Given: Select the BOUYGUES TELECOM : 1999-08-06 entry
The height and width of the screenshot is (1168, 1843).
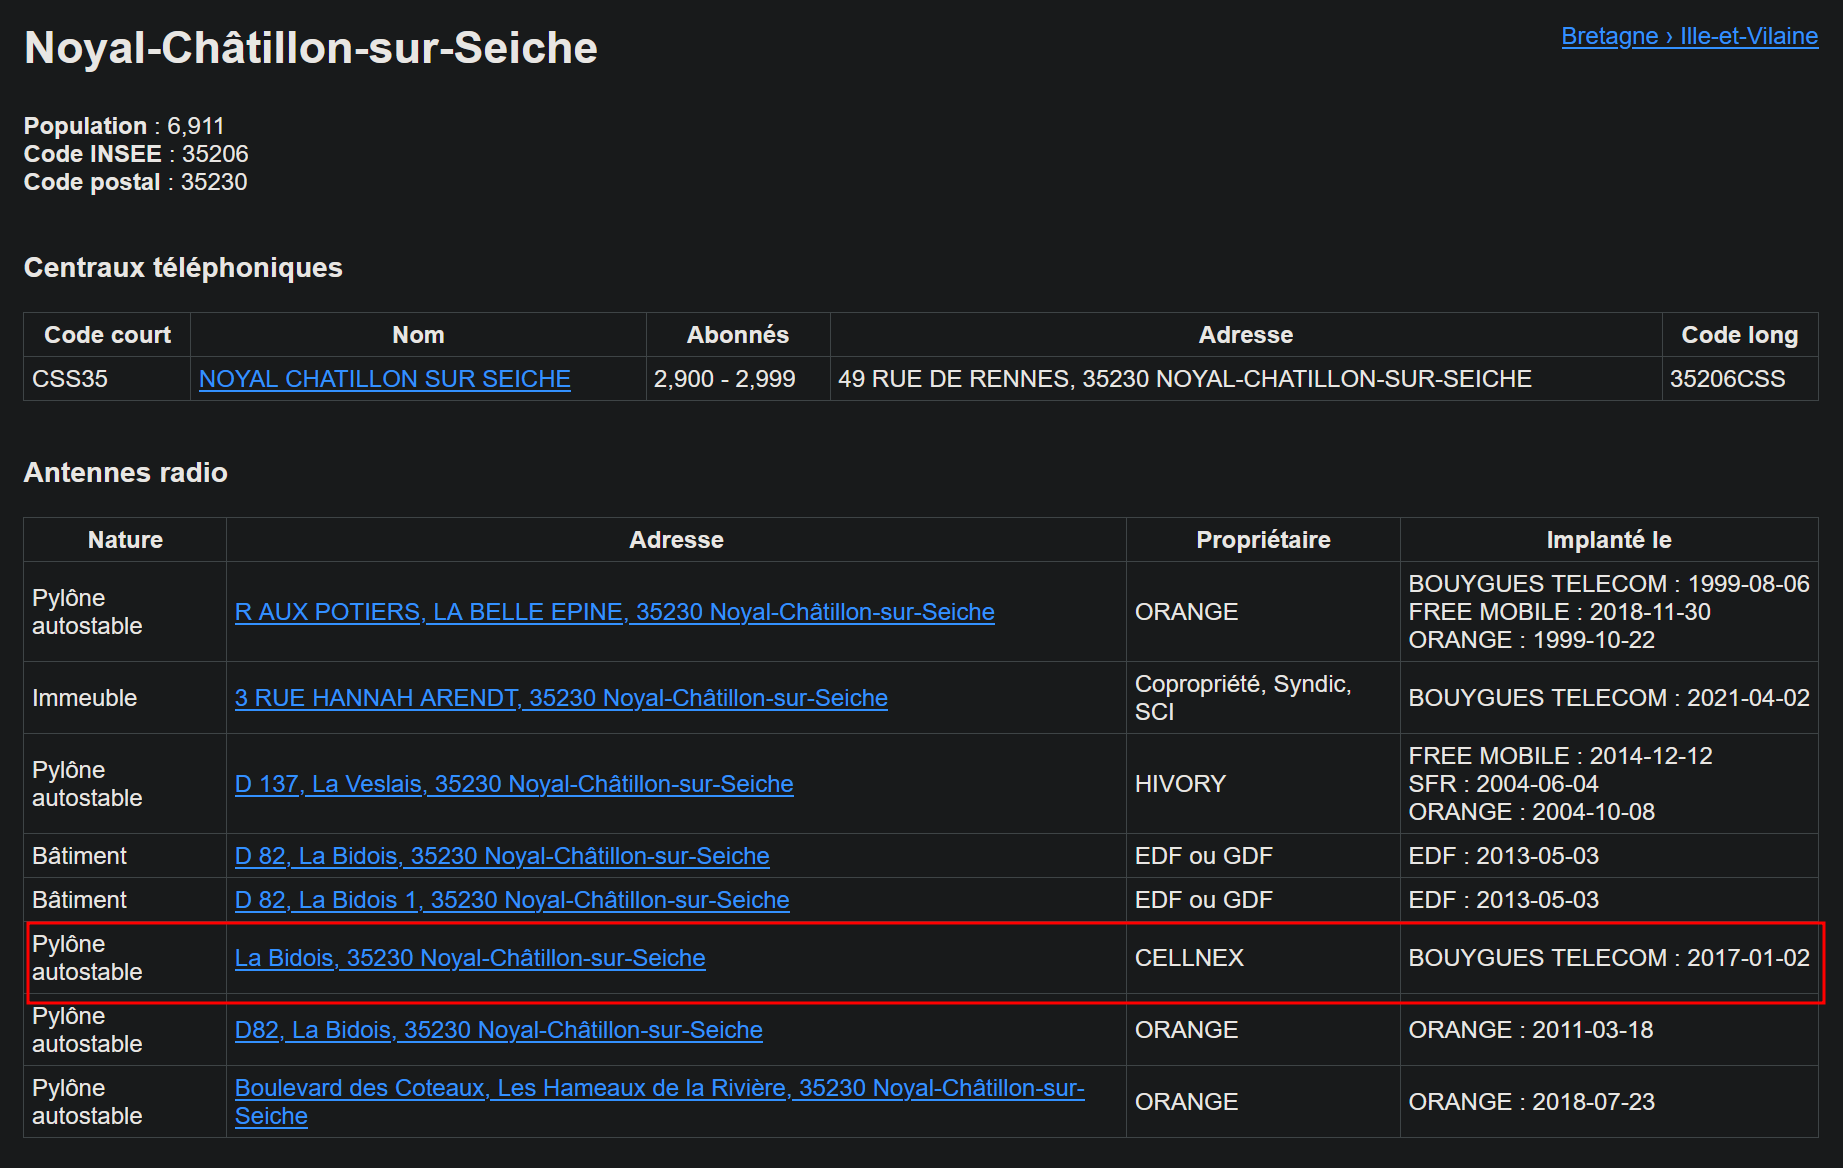Looking at the screenshot, I should coord(1609,584).
